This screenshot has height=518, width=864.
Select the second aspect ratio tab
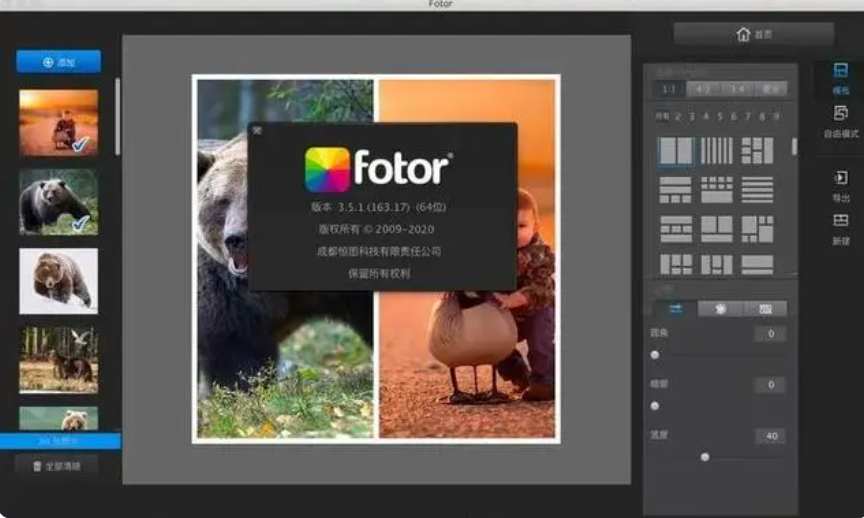[703, 89]
